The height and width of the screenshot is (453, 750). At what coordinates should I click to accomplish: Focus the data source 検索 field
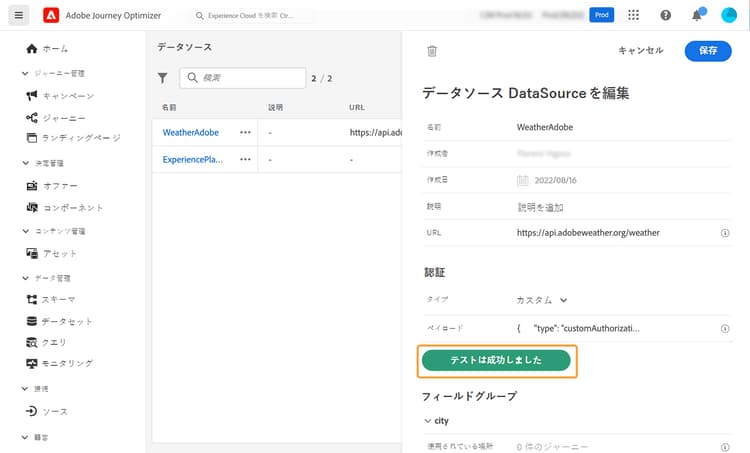(x=243, y=78)
